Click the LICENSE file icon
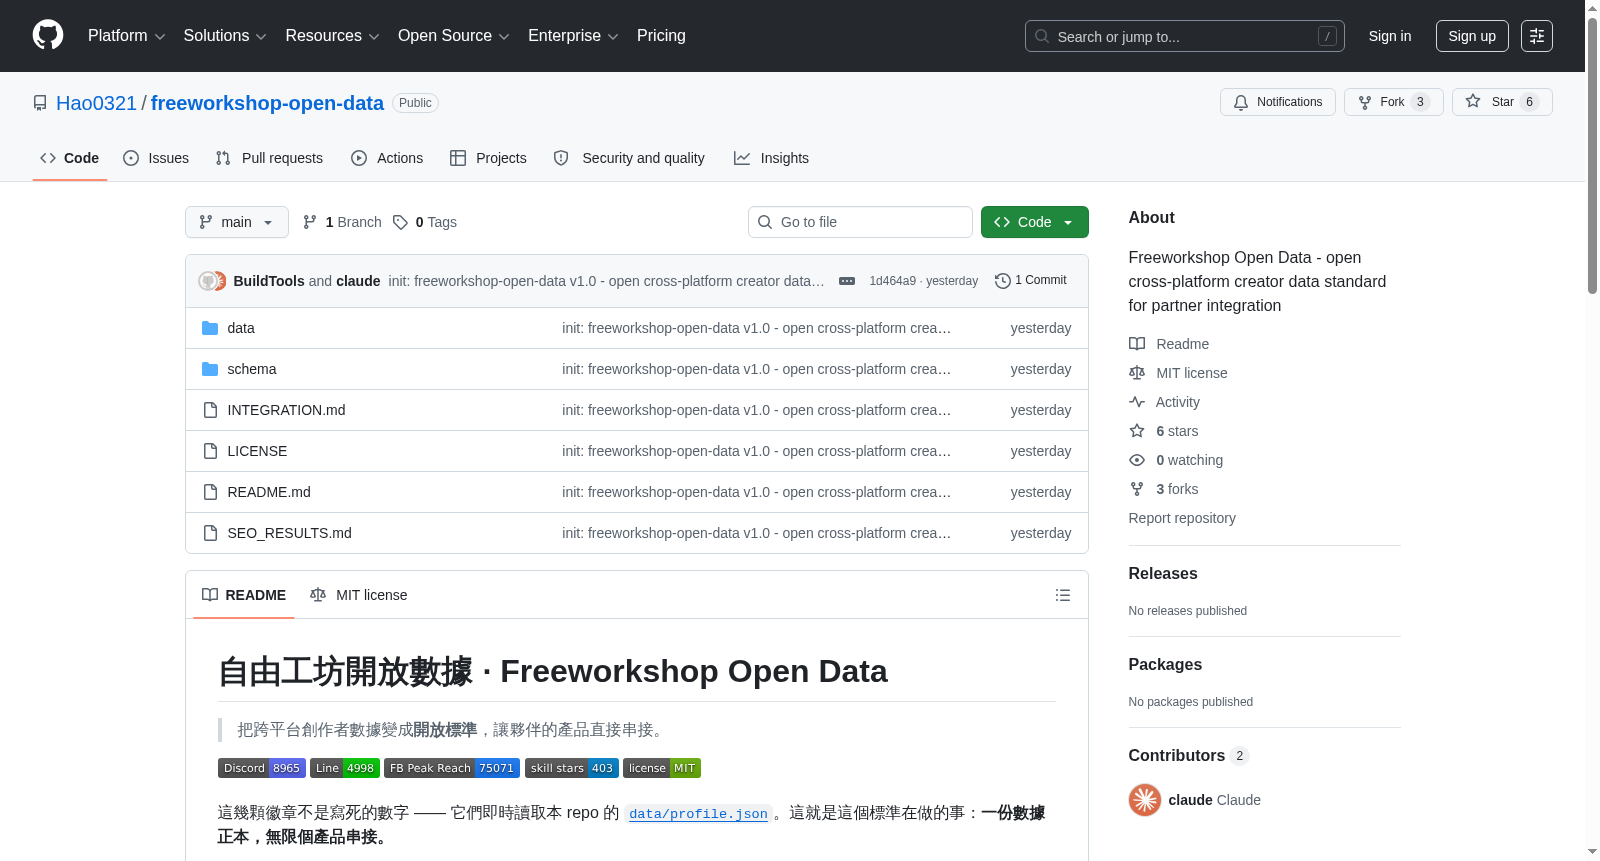The height and width of the screenshot is (861, 1600). [210, 451]
